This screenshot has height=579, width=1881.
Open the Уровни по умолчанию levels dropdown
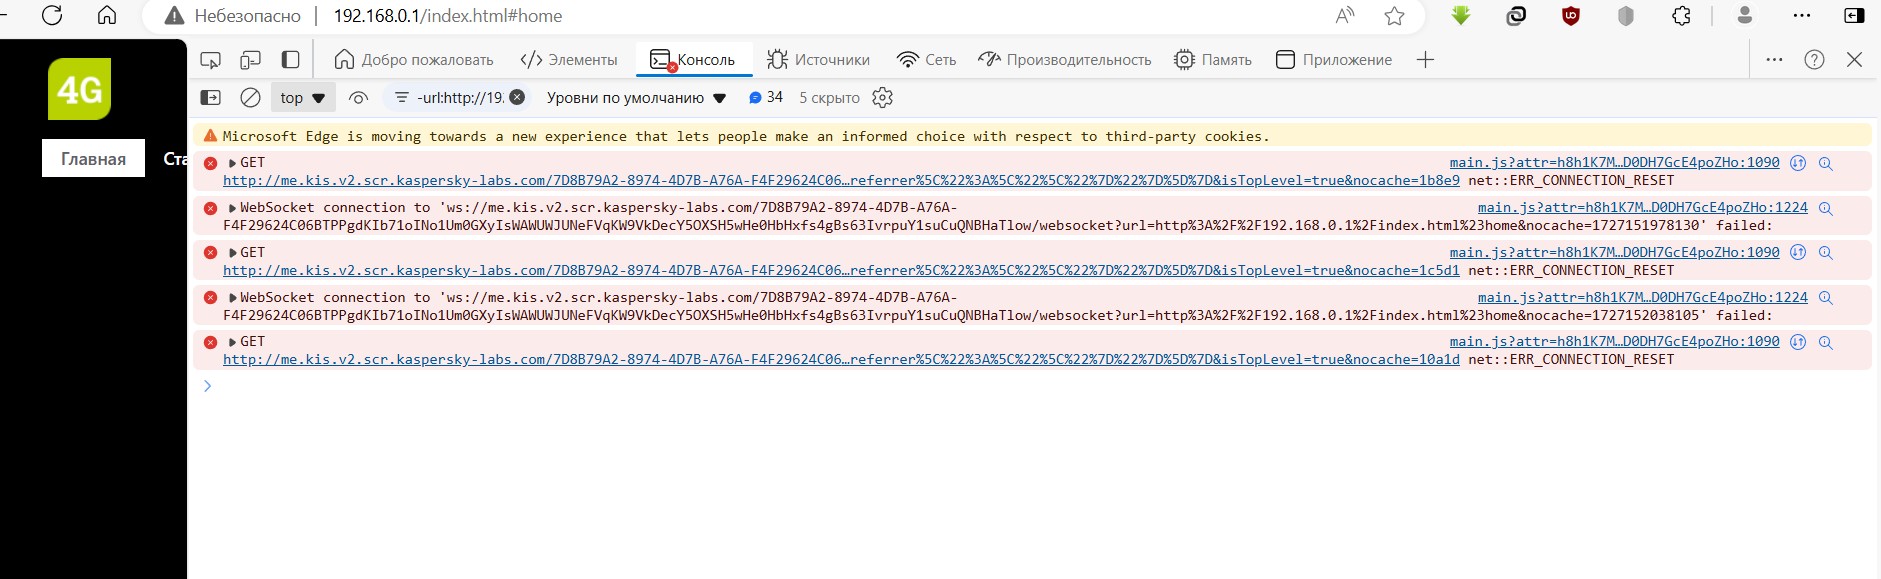coord(636,98)
